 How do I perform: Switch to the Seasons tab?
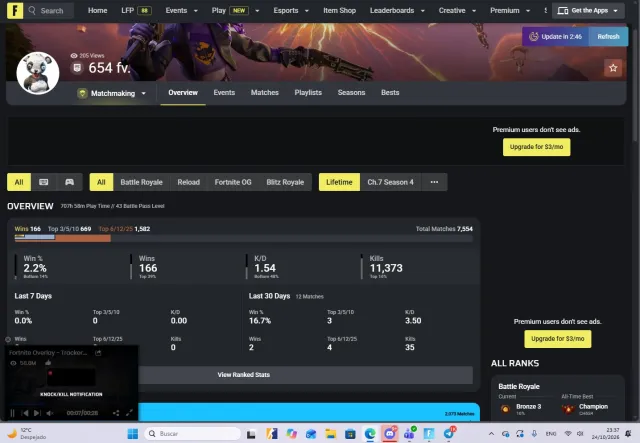(351, 93)
